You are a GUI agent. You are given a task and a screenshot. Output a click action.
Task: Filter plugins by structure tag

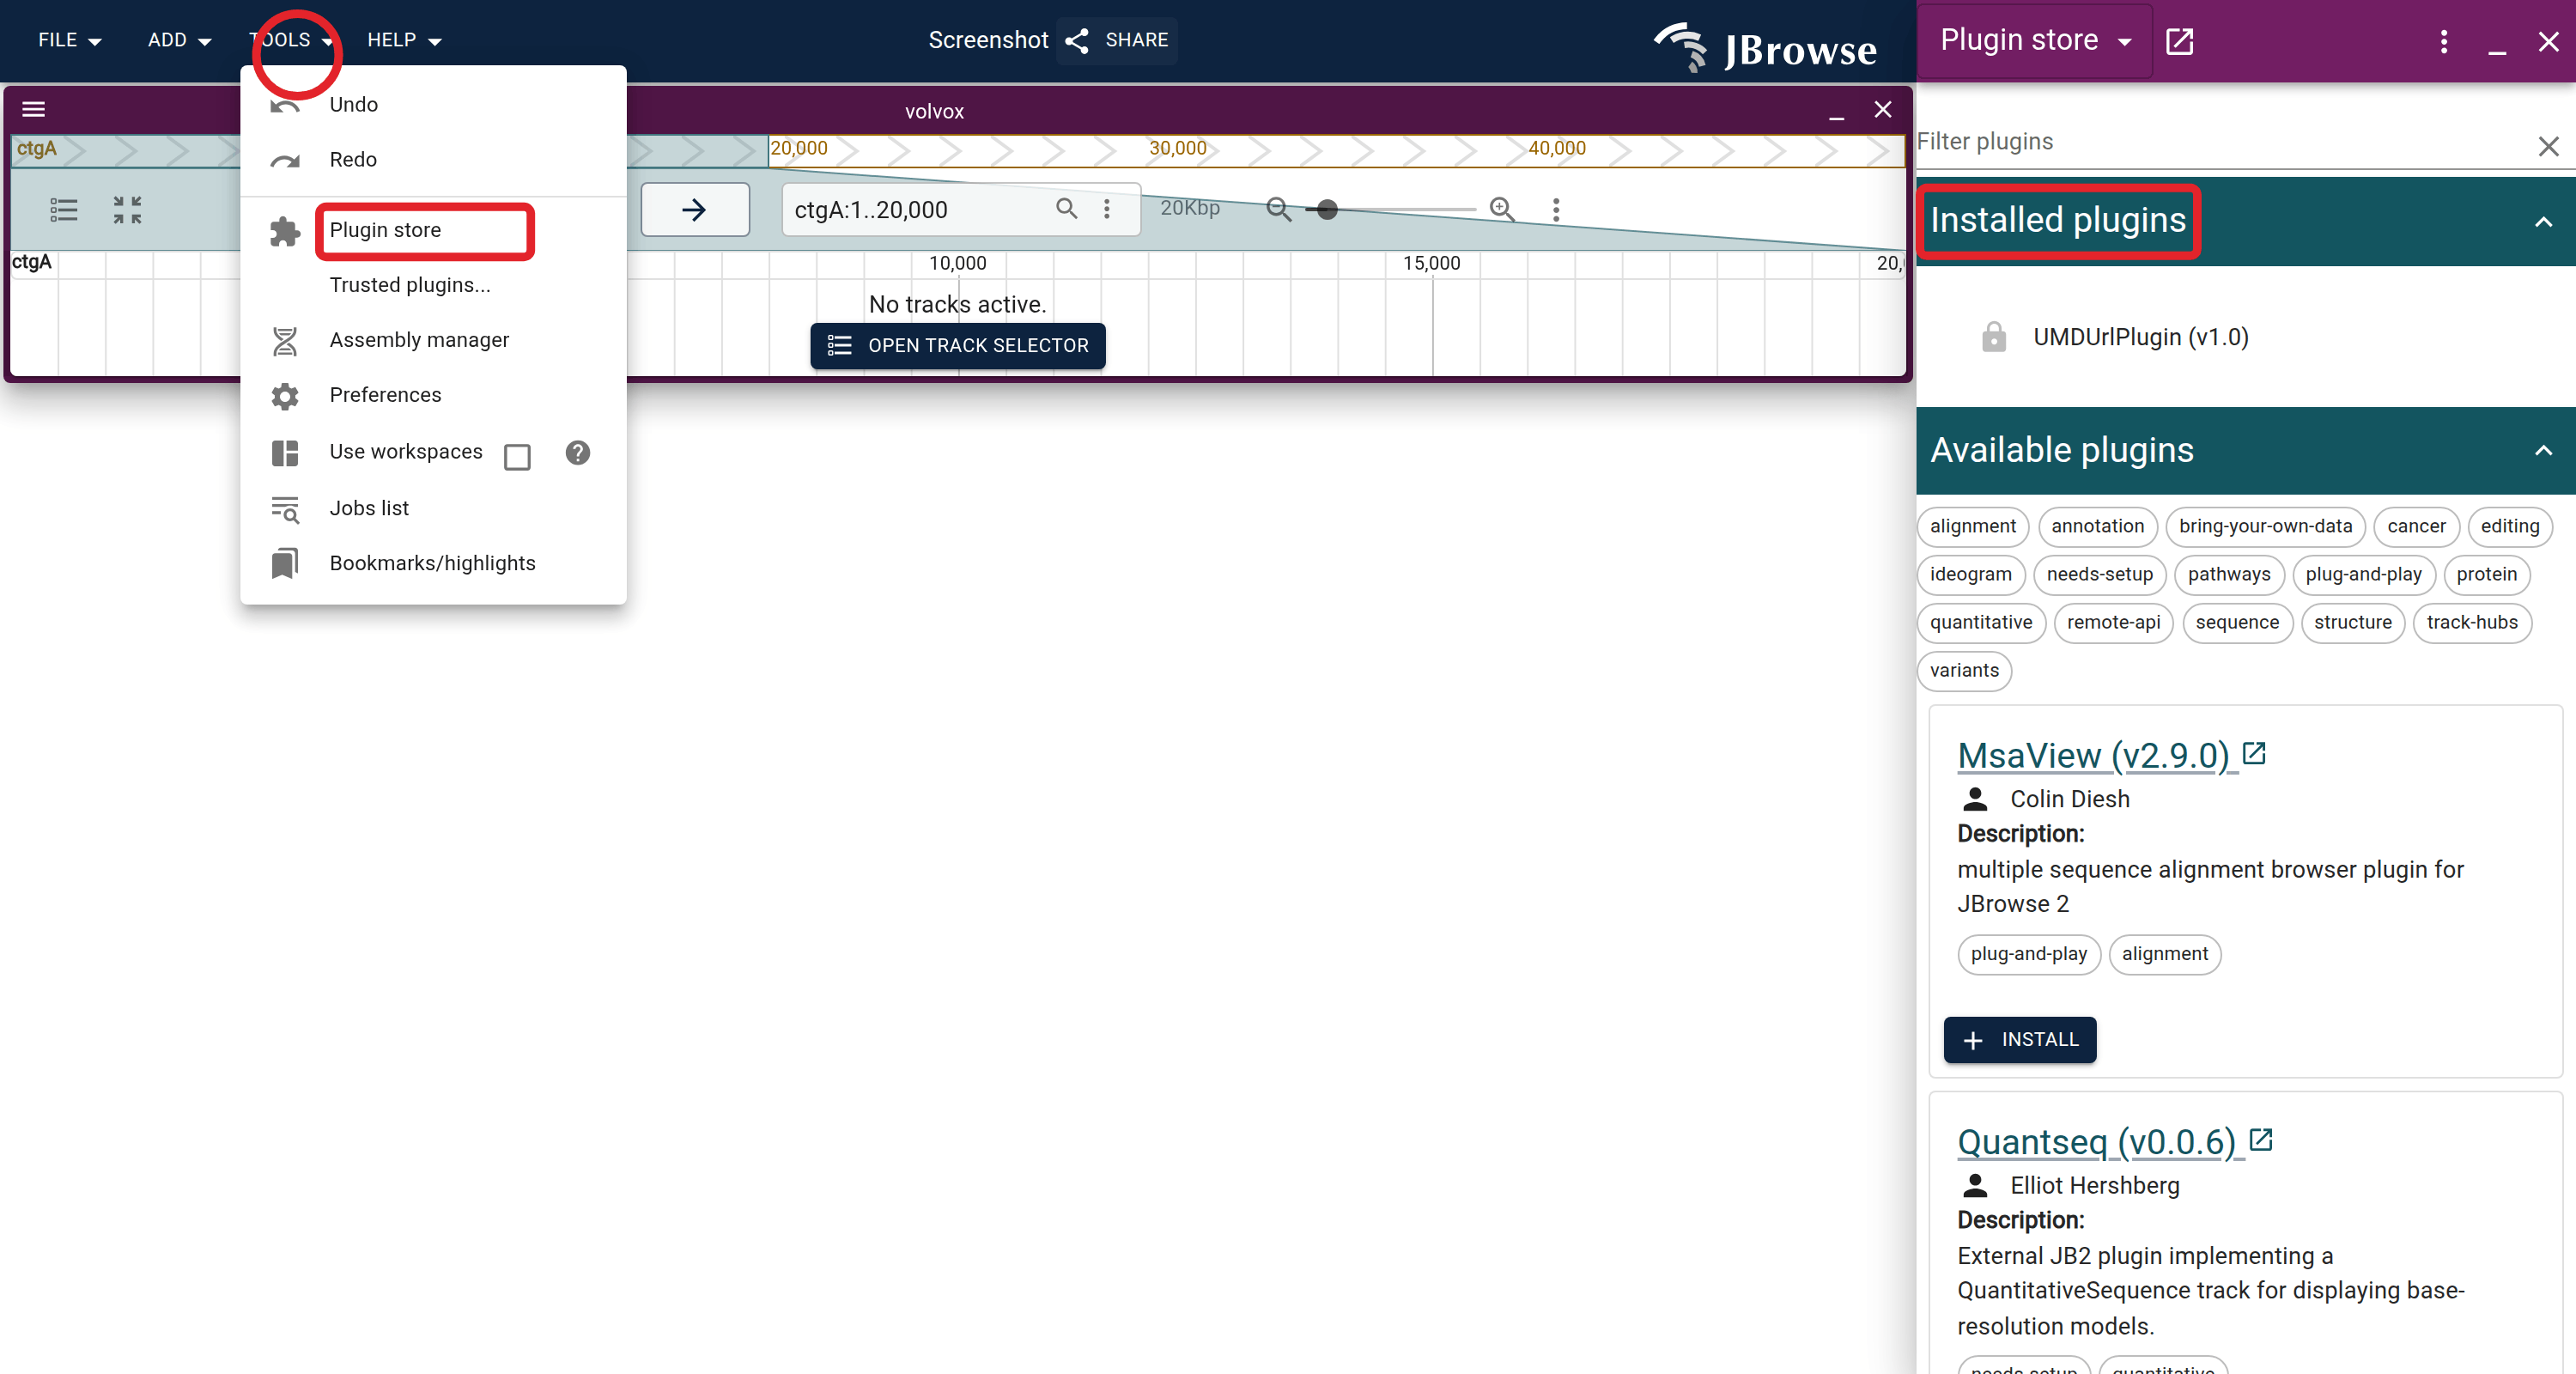tap(2352, 622)
